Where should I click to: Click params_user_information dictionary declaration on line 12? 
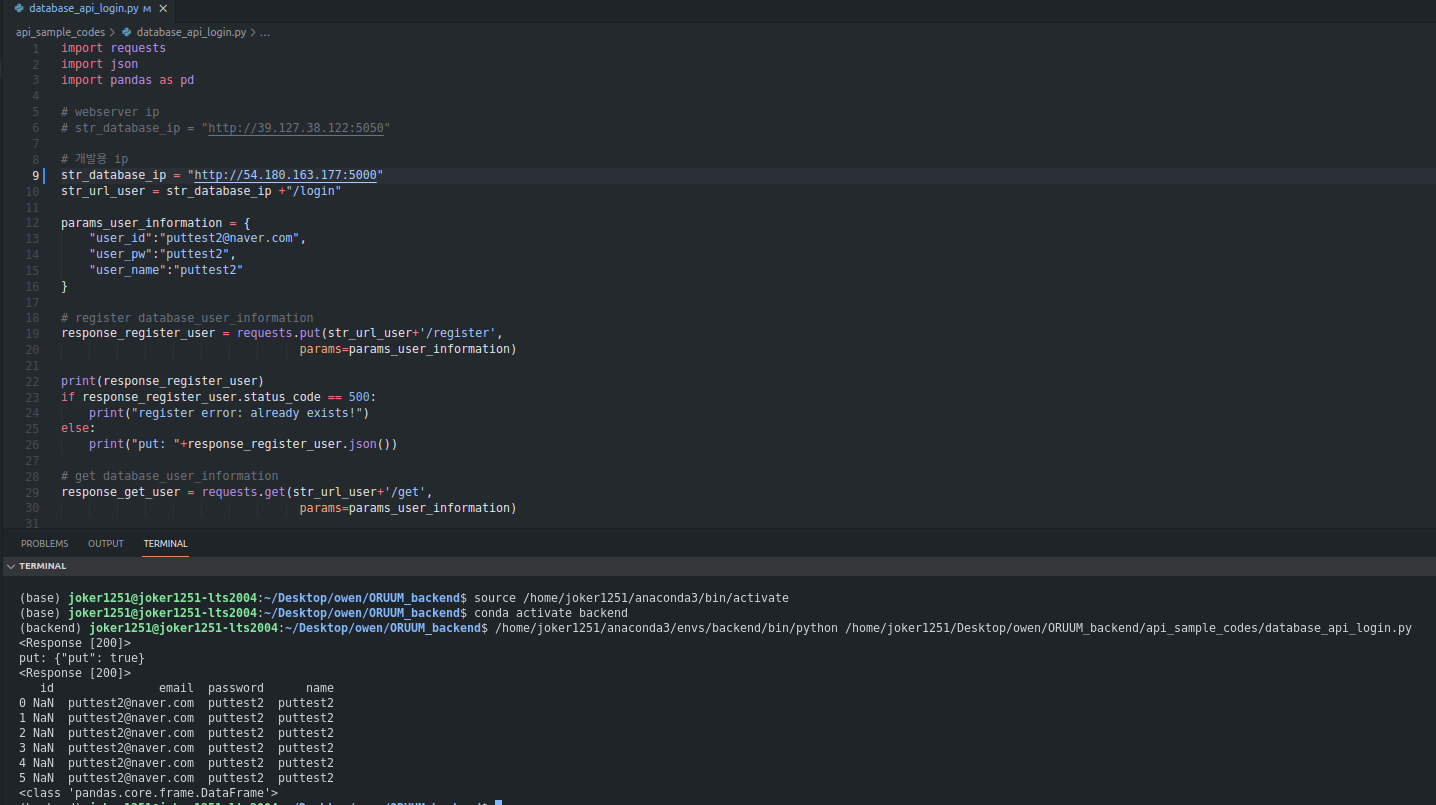pos(156,223)
